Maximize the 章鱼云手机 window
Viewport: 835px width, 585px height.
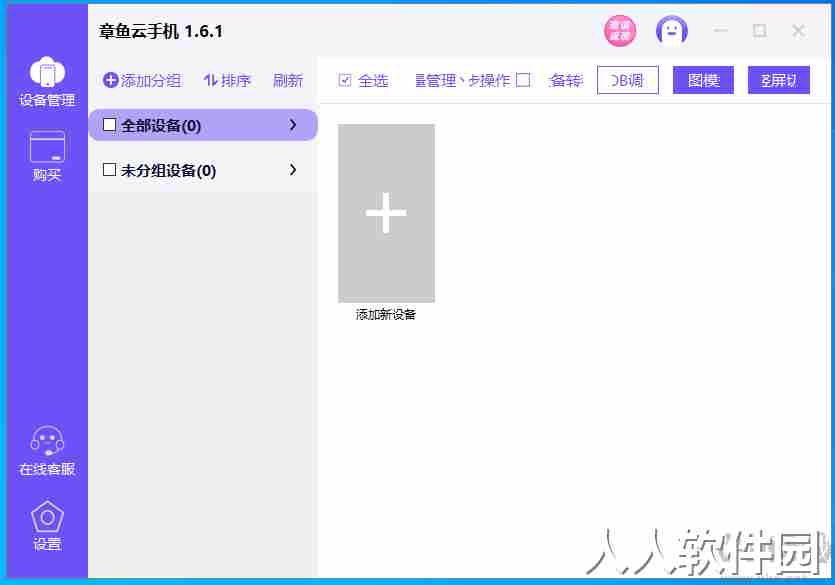click(759, 30)
